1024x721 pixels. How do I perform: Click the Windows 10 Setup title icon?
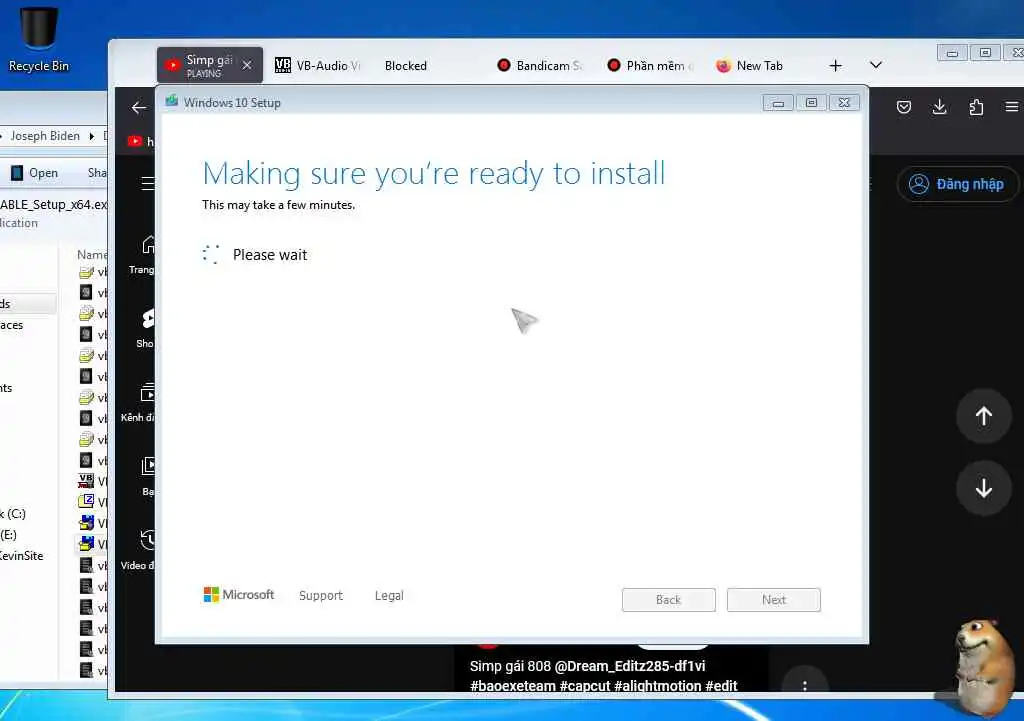coord(172,101)
